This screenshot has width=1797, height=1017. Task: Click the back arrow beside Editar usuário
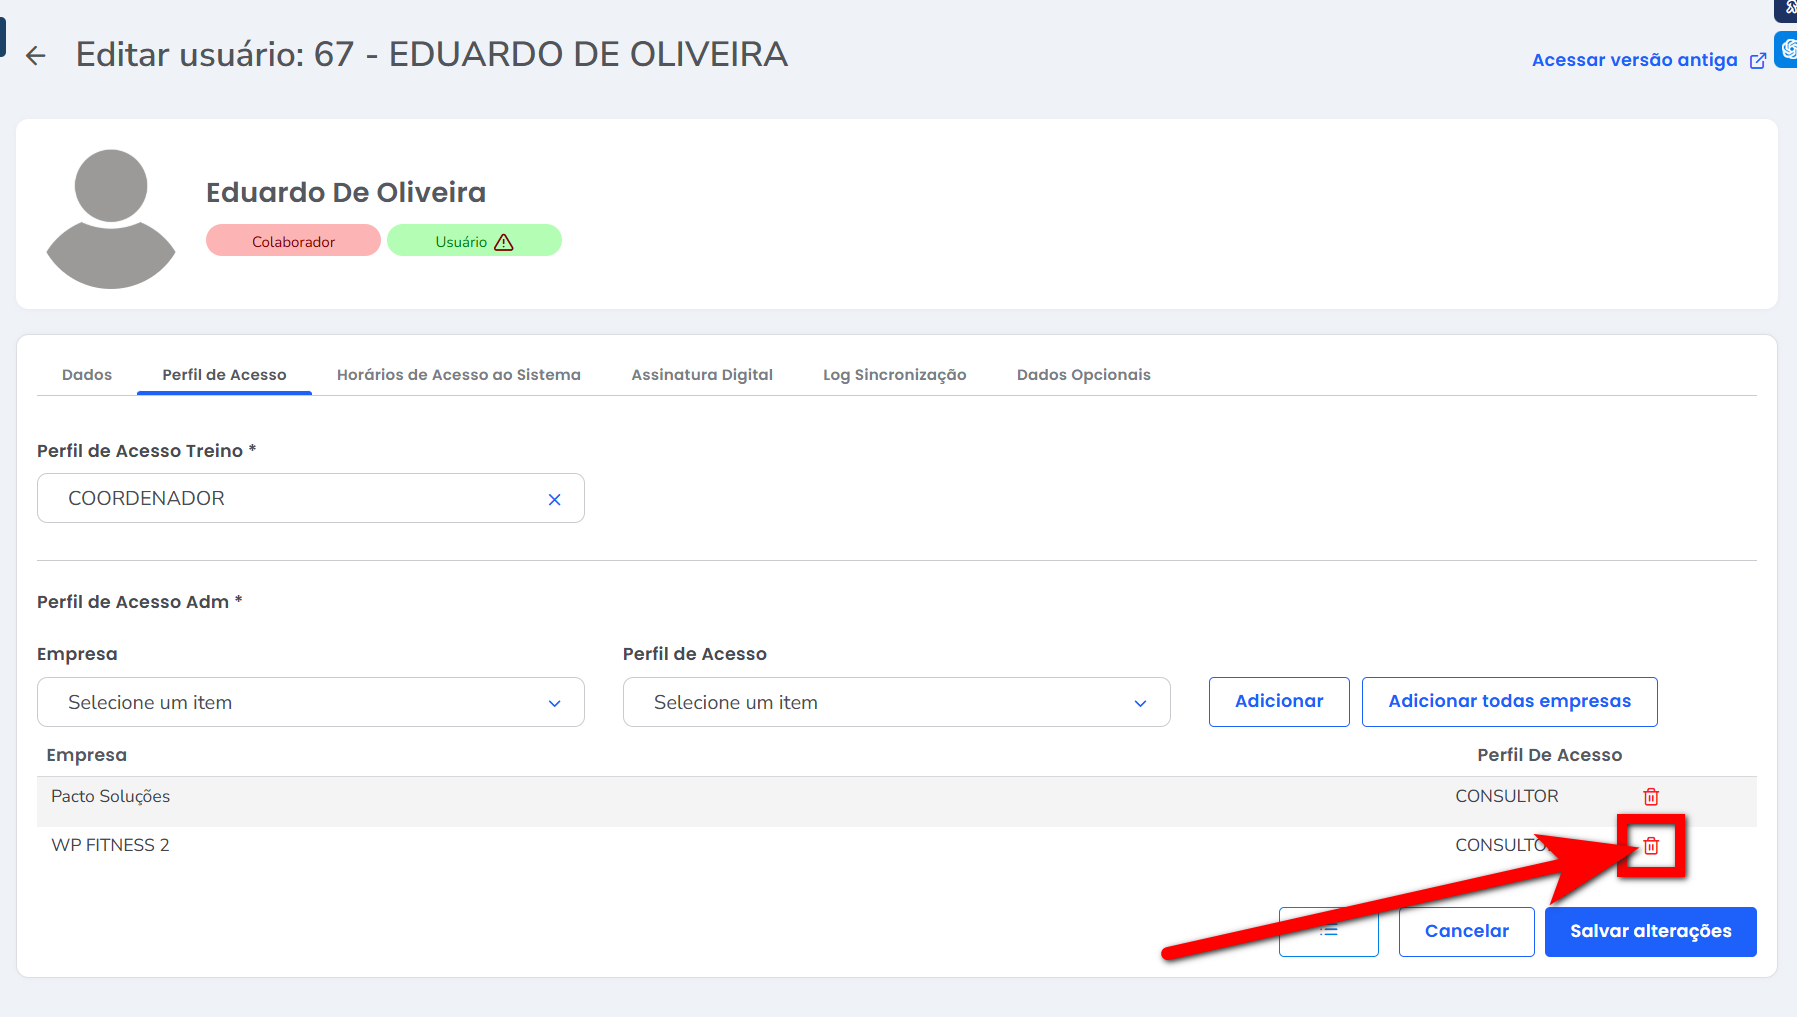click(x=36, y=56)
